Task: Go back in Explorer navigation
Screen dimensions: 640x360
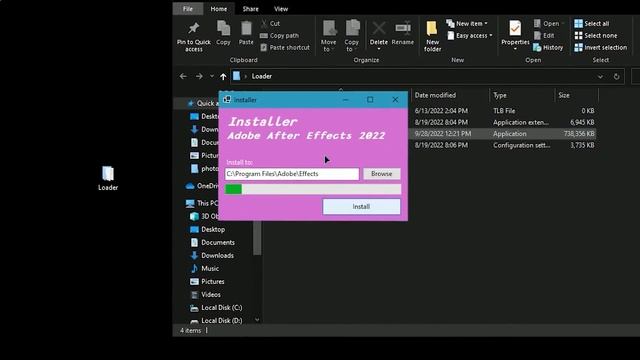Action: [183, 76]
